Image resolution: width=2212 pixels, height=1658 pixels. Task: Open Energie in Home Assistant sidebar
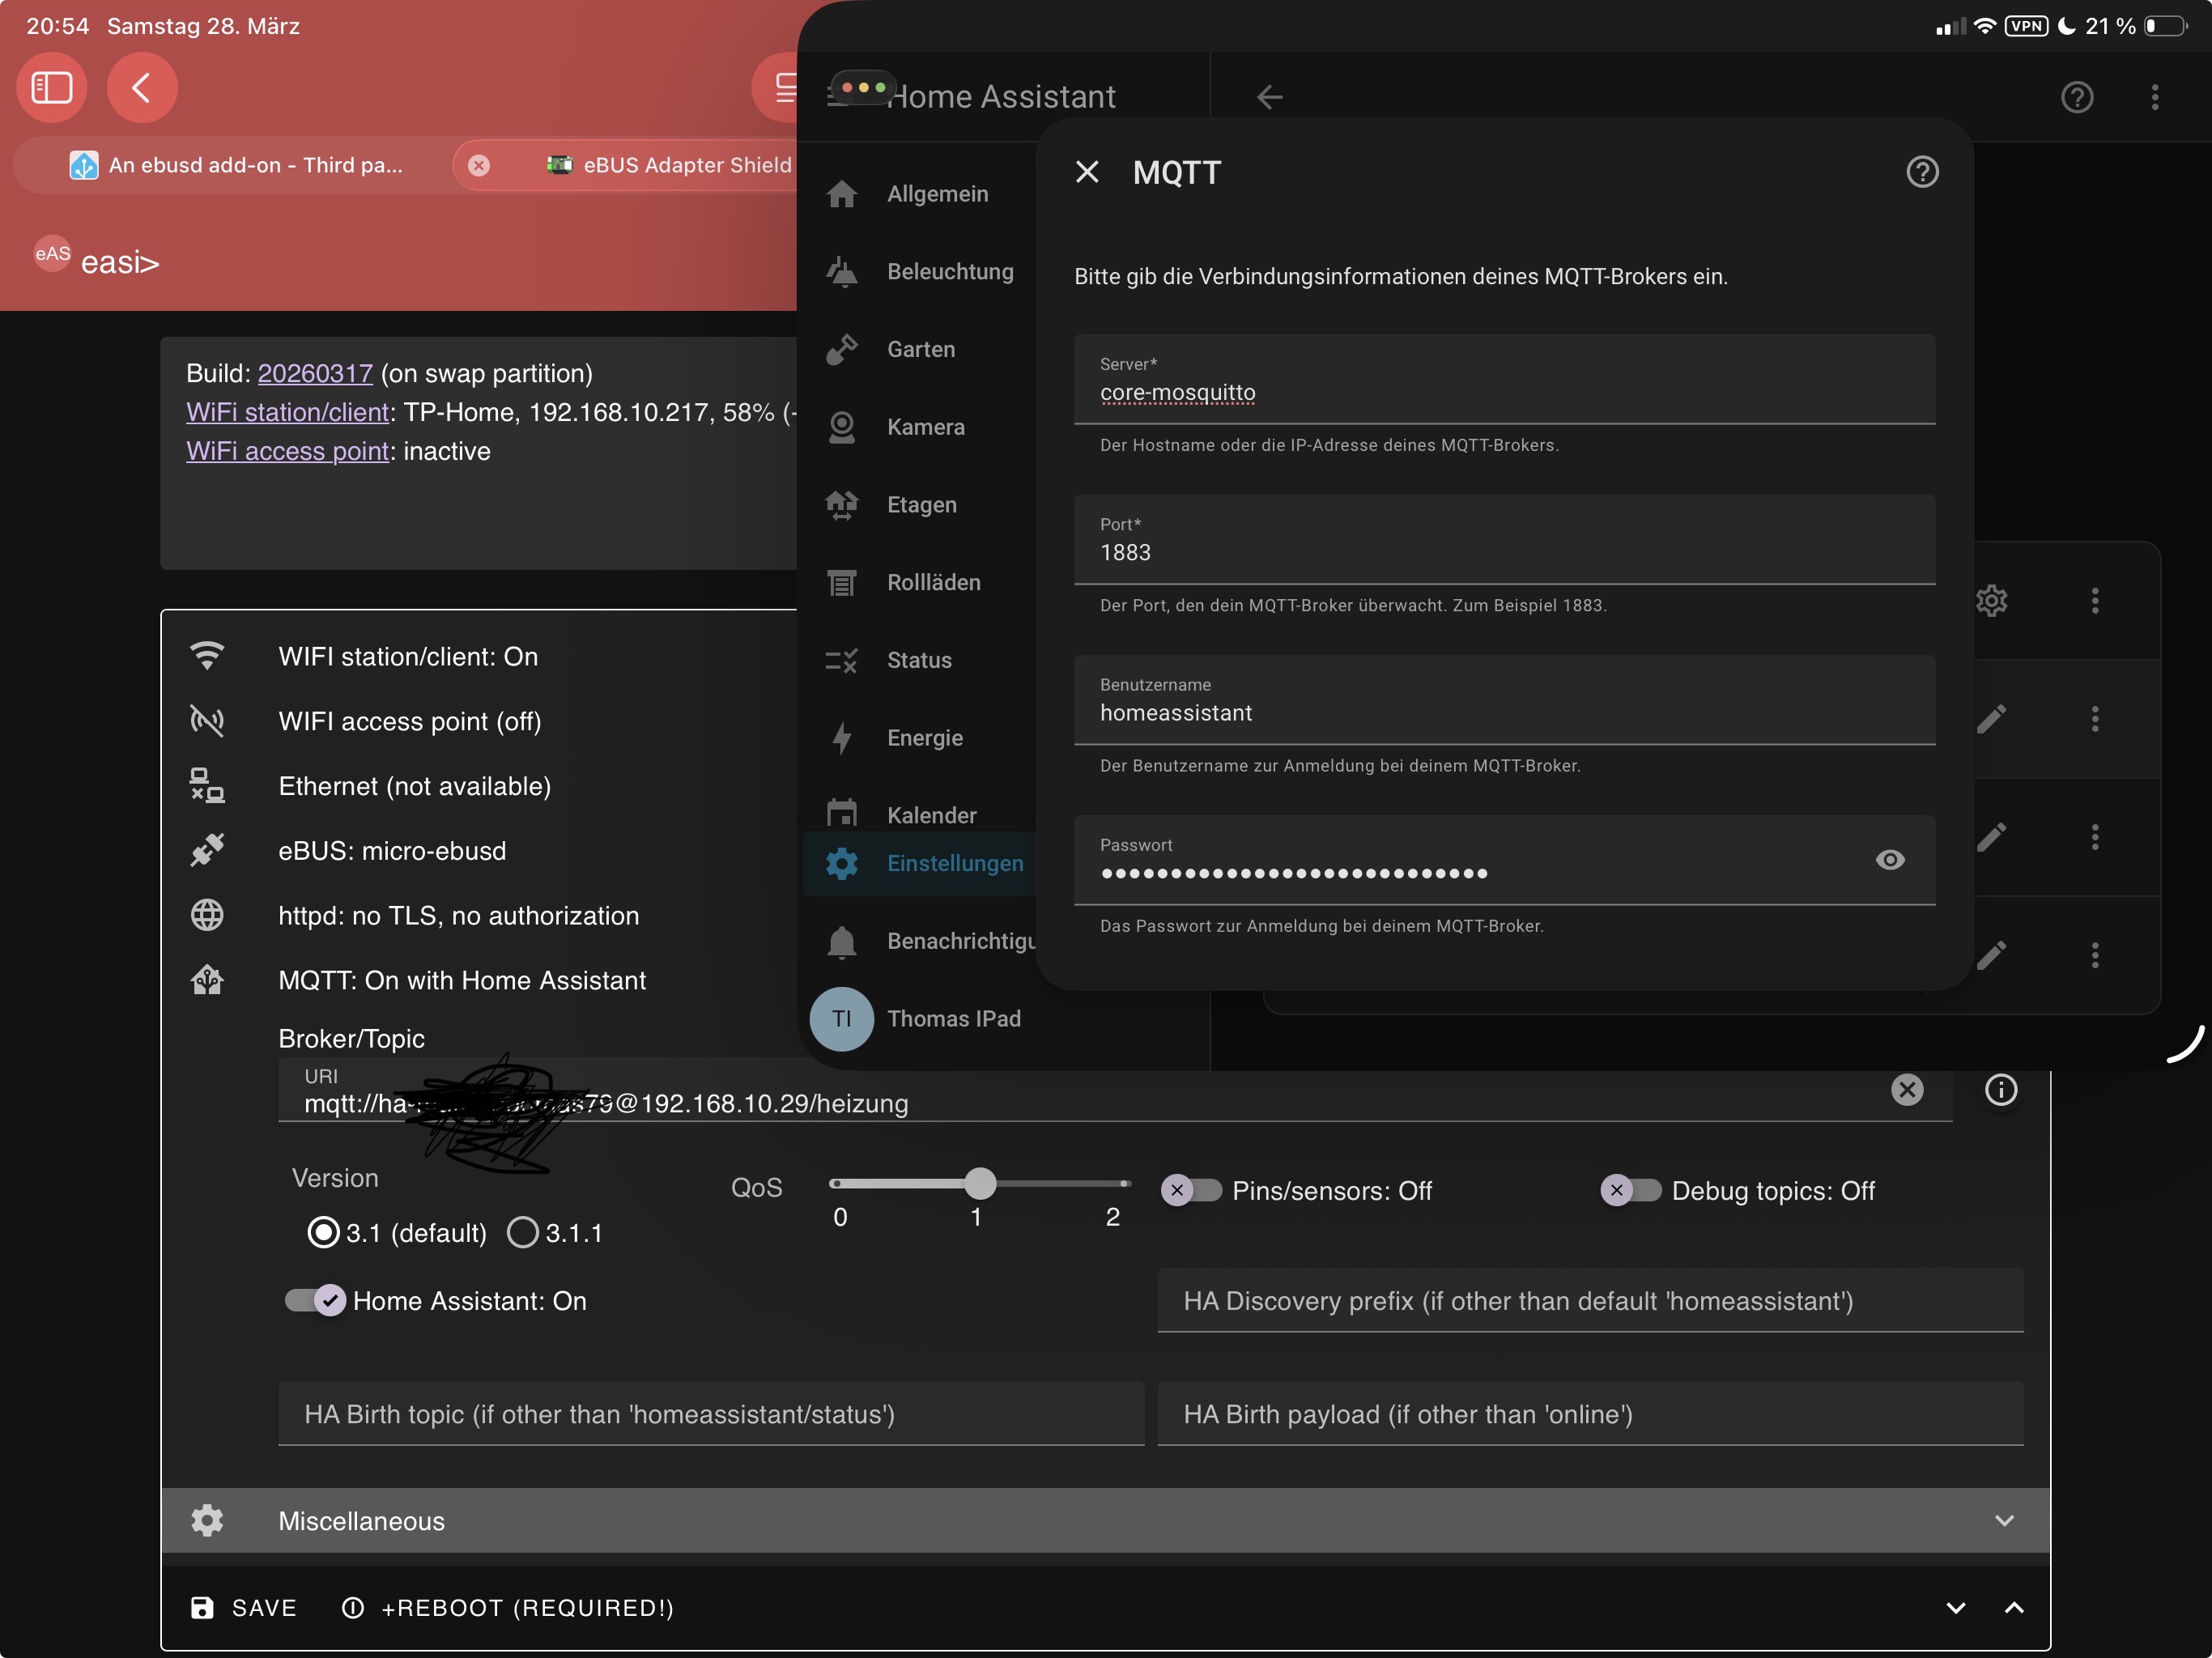tap(920, 738)
